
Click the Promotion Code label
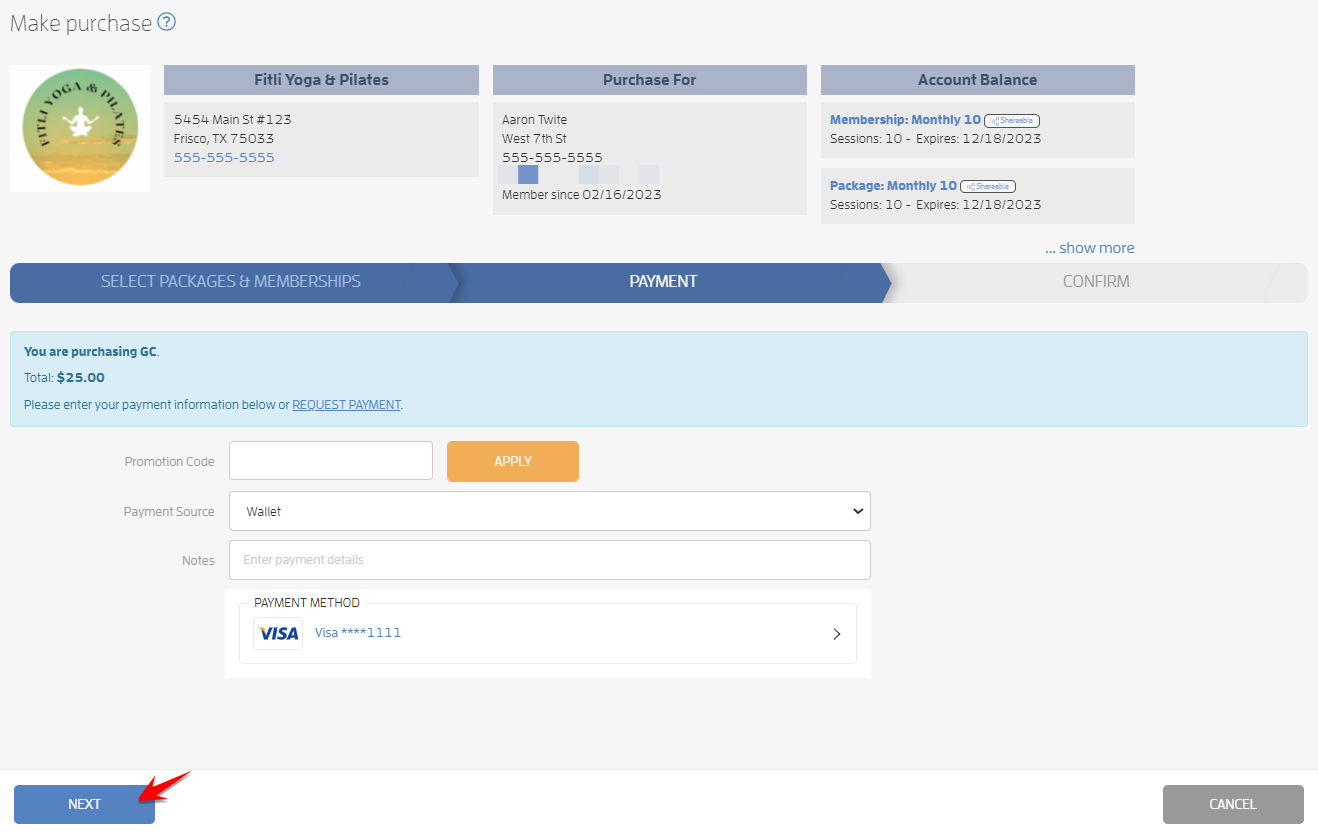click(x=169, y=462)
